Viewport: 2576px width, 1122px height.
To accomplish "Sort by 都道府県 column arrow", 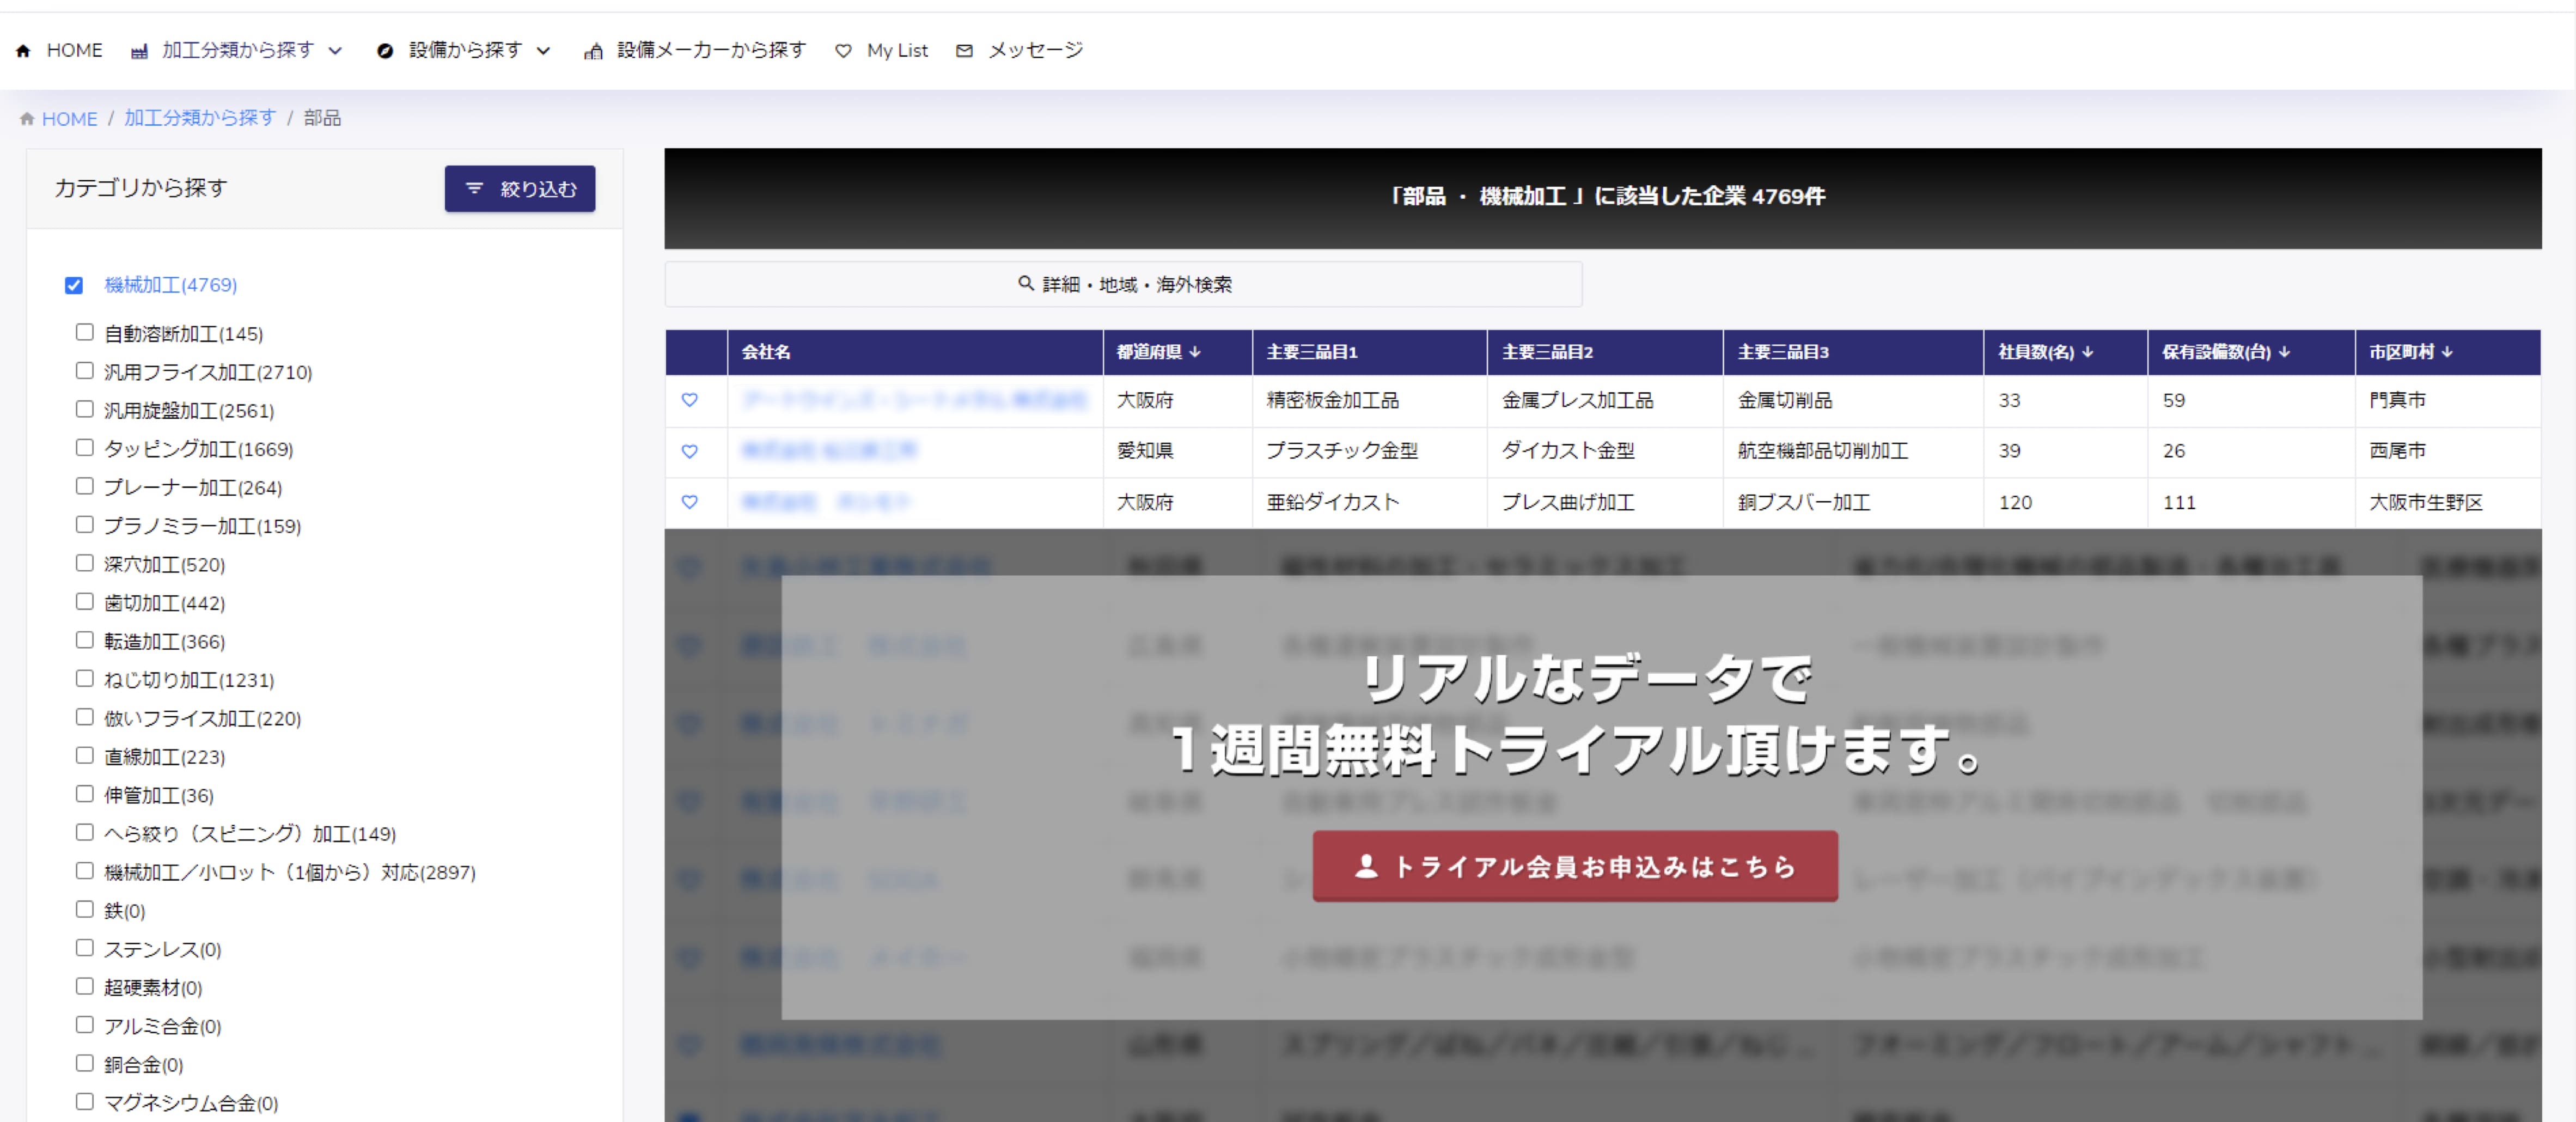I will coord(1195,352).
